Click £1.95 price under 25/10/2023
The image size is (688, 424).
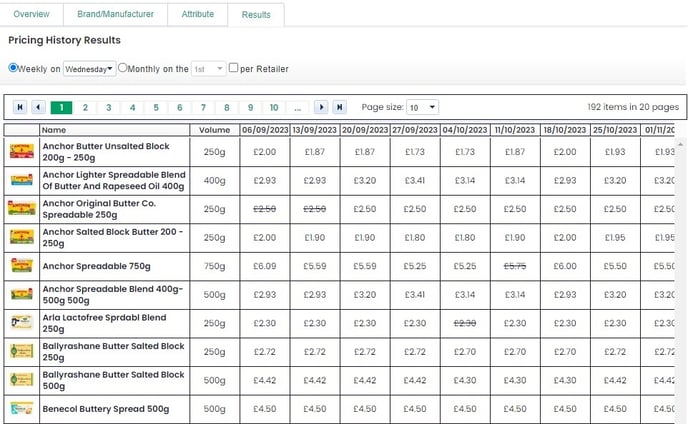click(615, 237)
